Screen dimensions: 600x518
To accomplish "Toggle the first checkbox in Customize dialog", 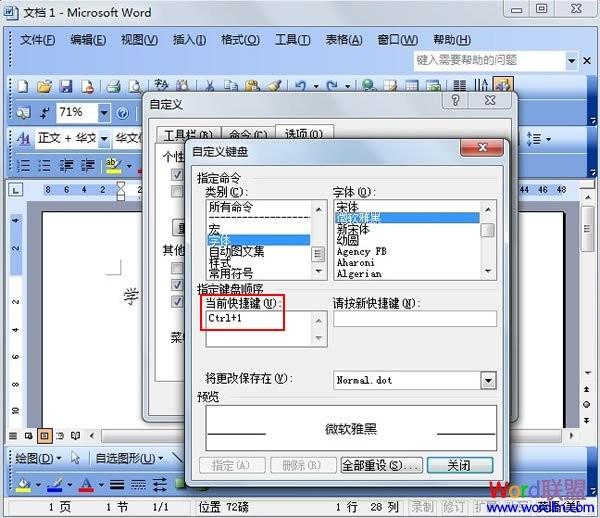I will tap(177, 175).
